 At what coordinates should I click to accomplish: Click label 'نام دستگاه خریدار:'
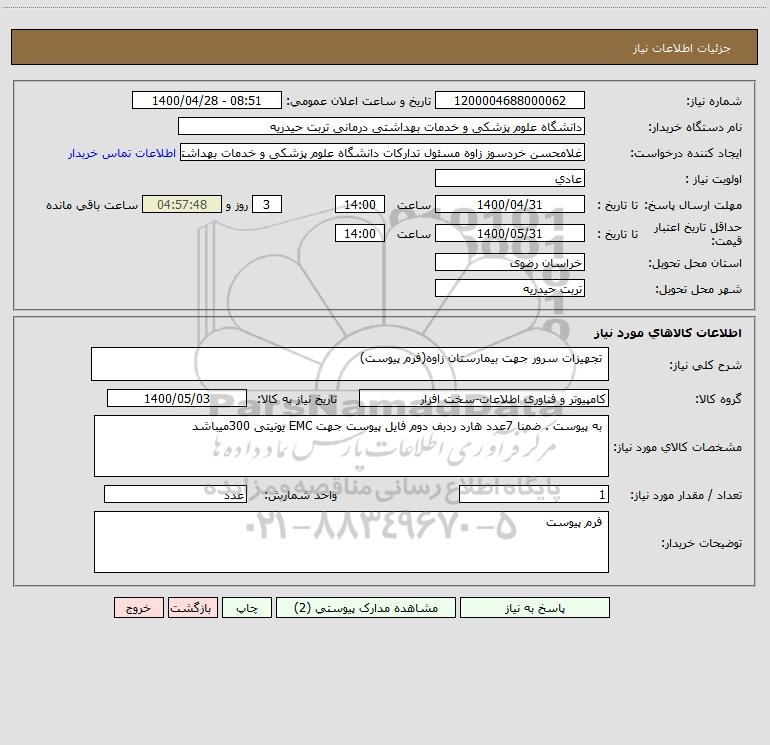[695, 127]
